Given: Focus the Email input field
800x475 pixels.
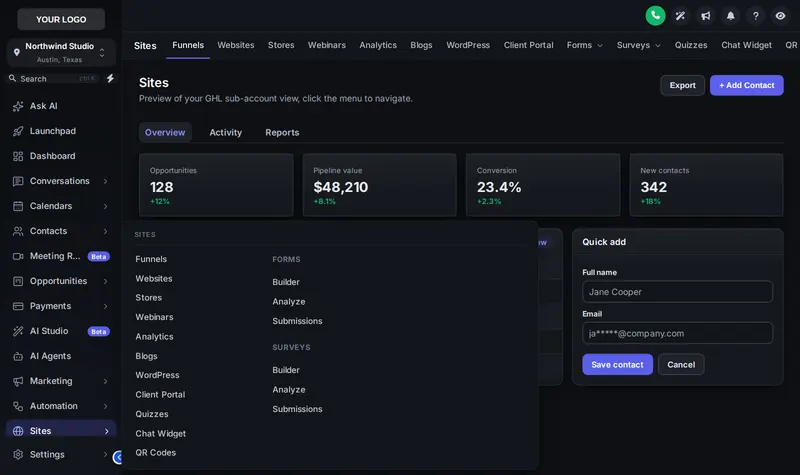Looking at the screenshot, I should (677, 333).
